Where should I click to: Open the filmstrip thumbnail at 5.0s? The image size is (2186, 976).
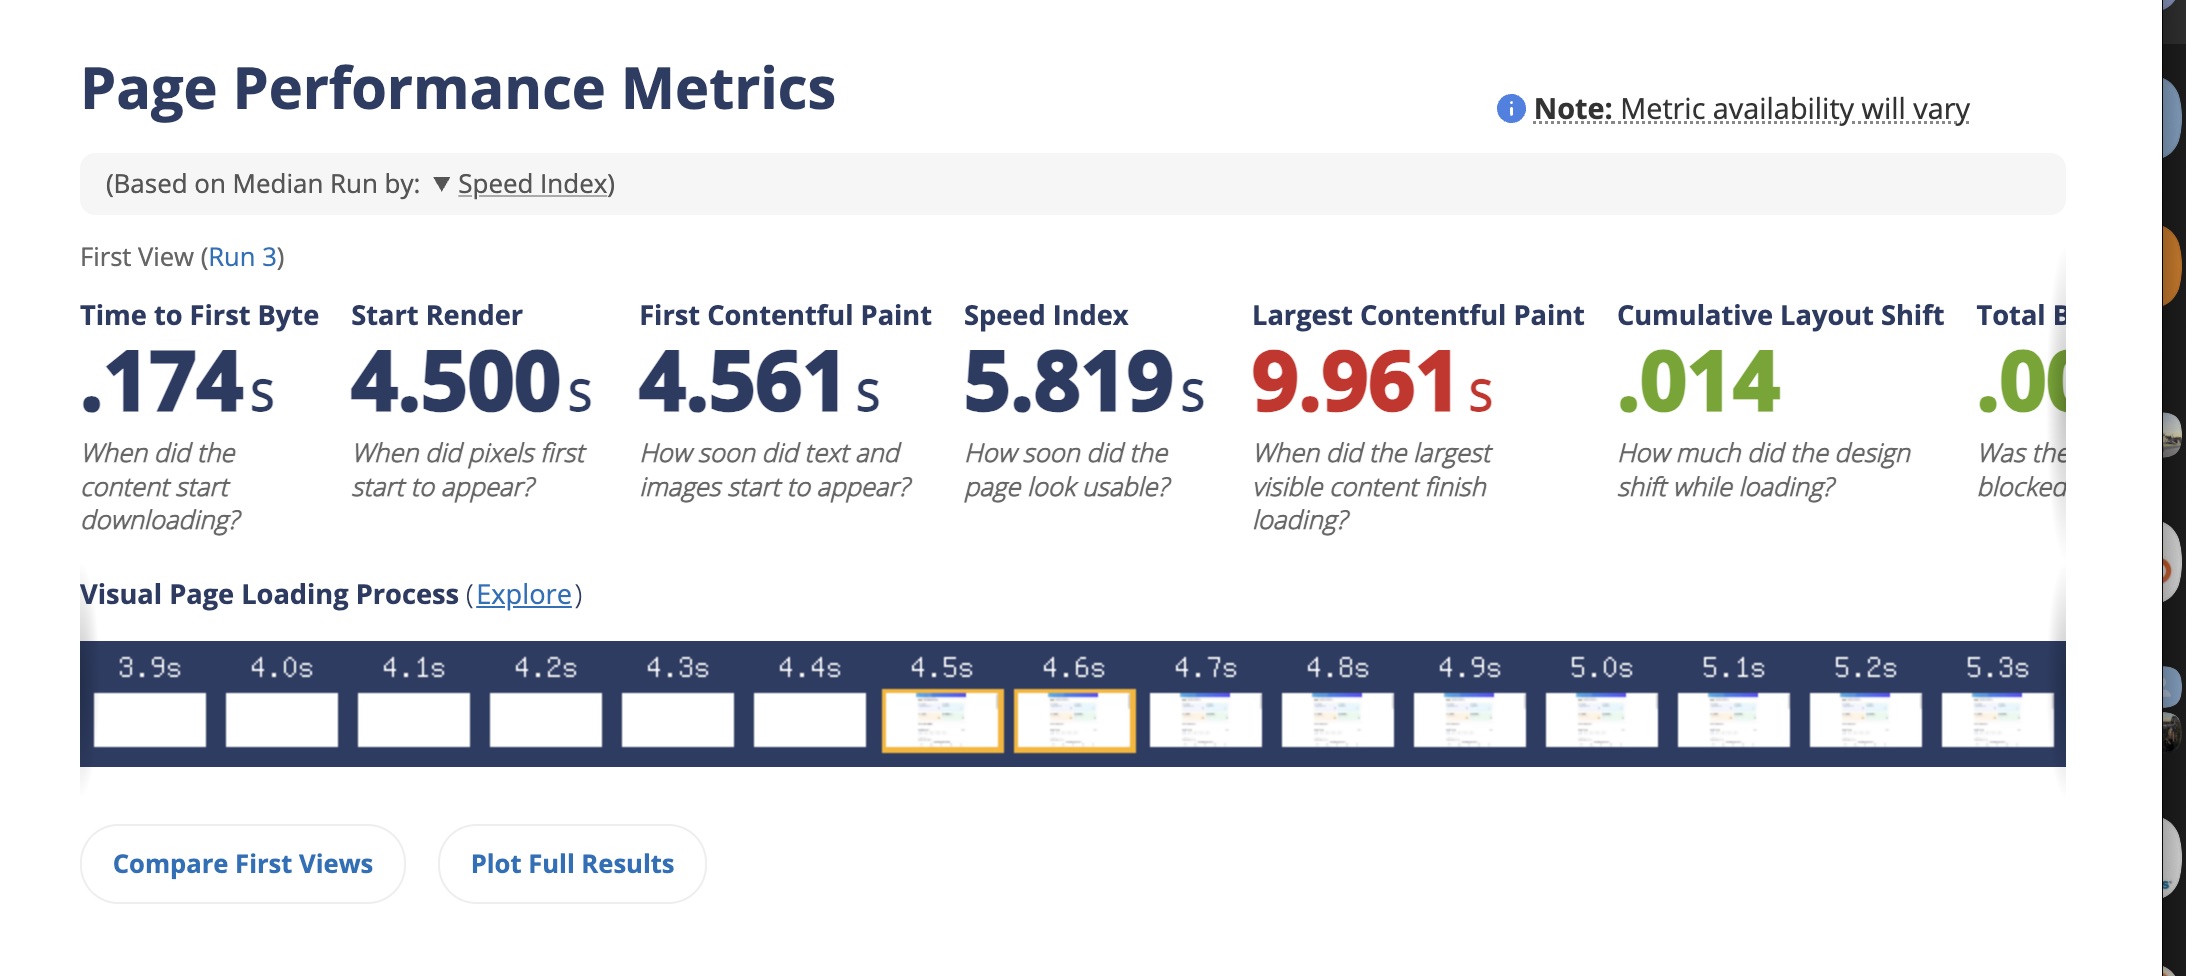[1602, 720]
